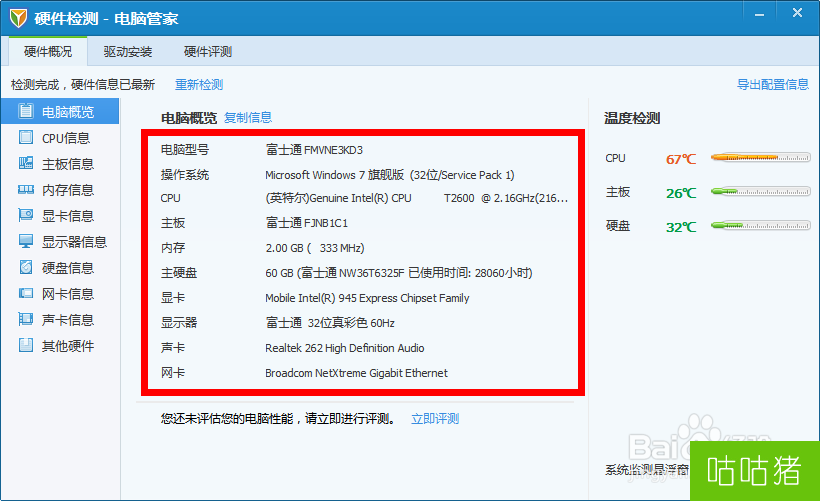Click the 32位真彩色 60Hz display text
This screenshot has height=501, width=820.
coord(330,323)
